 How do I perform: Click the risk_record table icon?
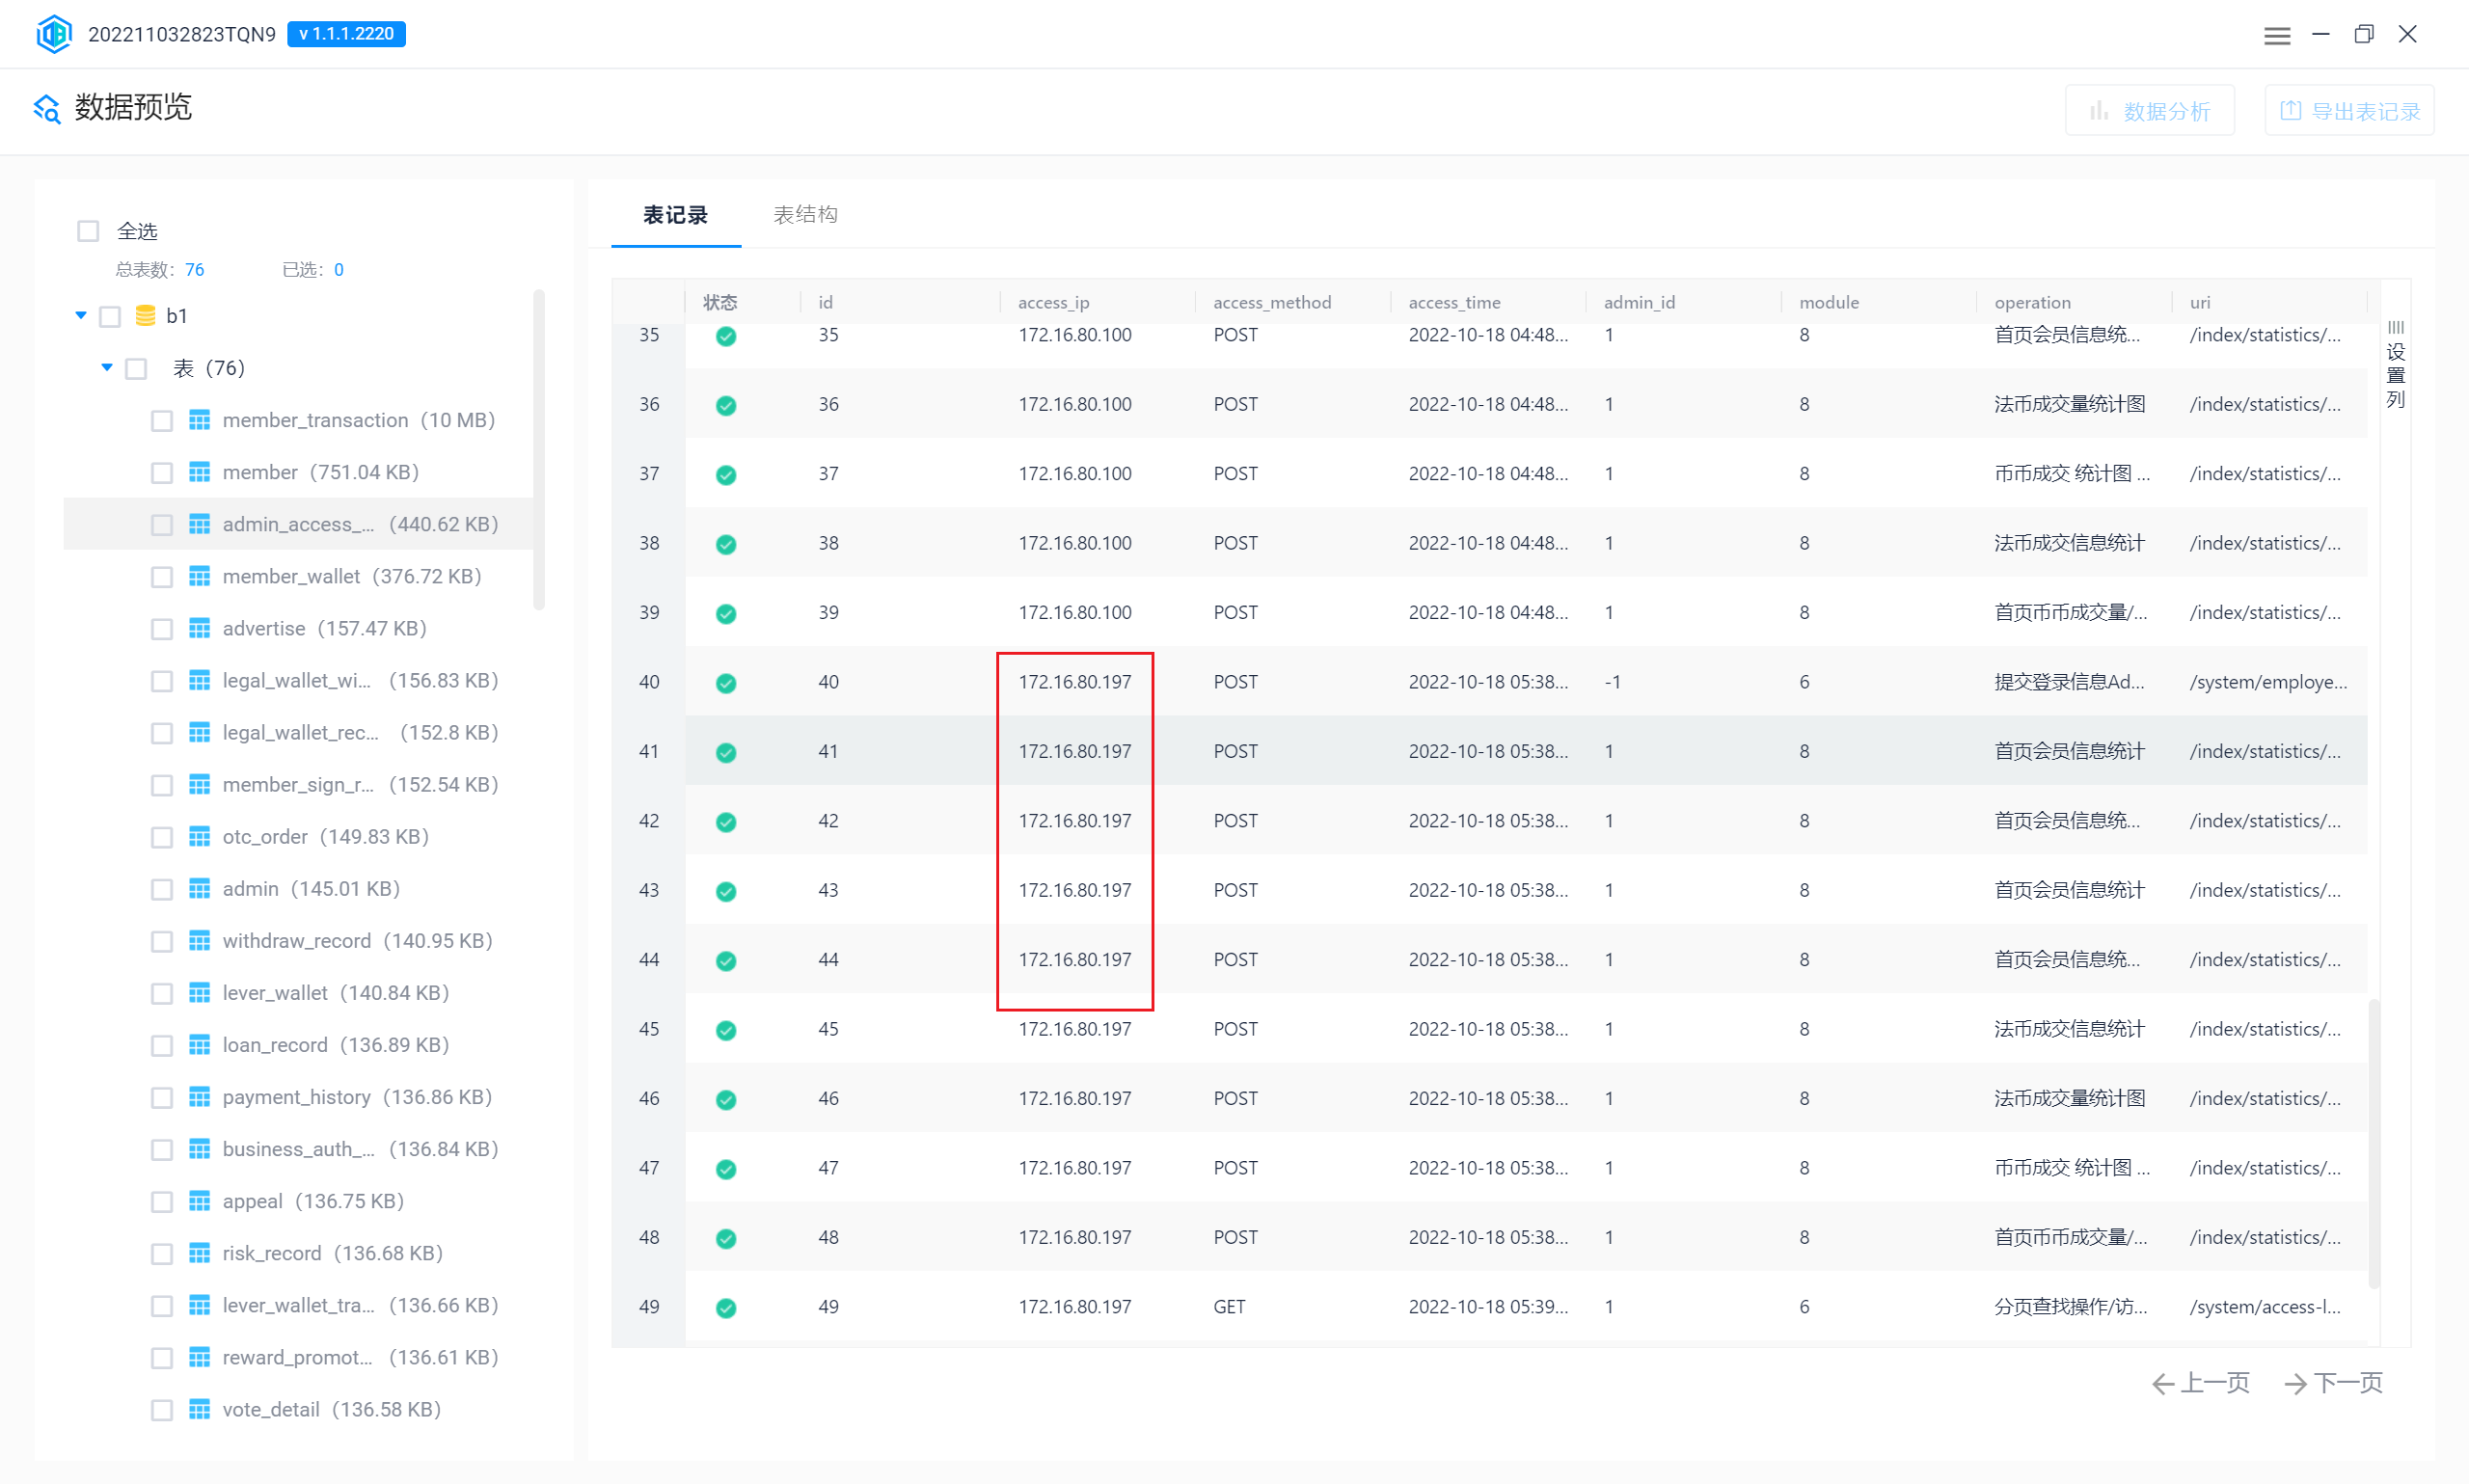[200, 1252]
